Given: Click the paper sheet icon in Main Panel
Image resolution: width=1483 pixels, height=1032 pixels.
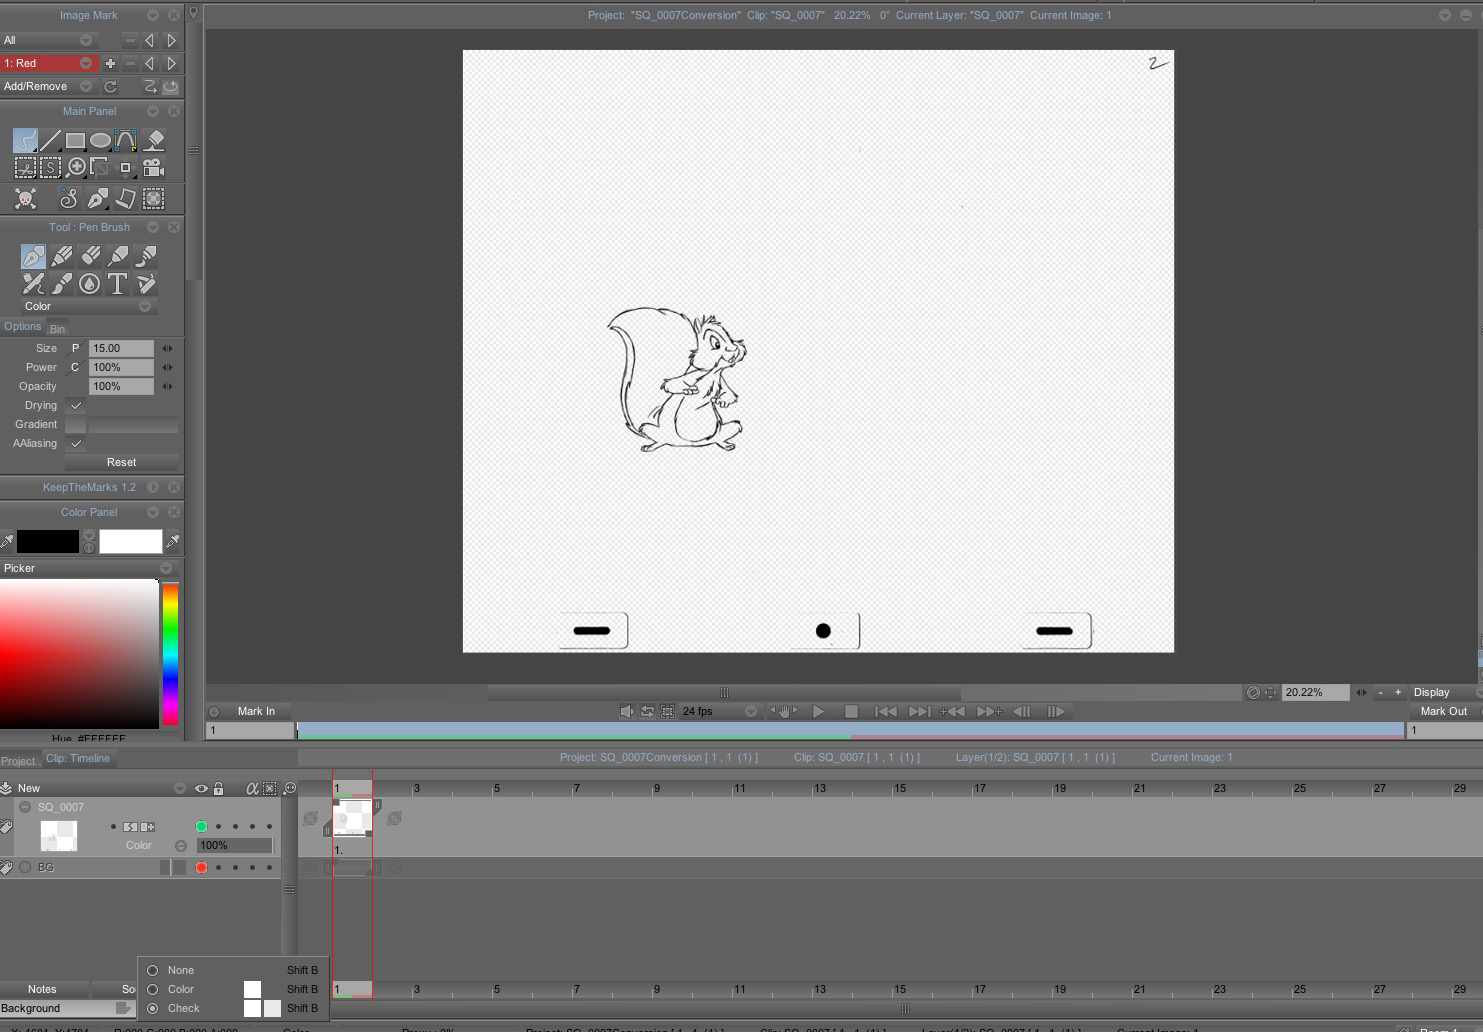Looking at the screenshot, I should point(125,198).
